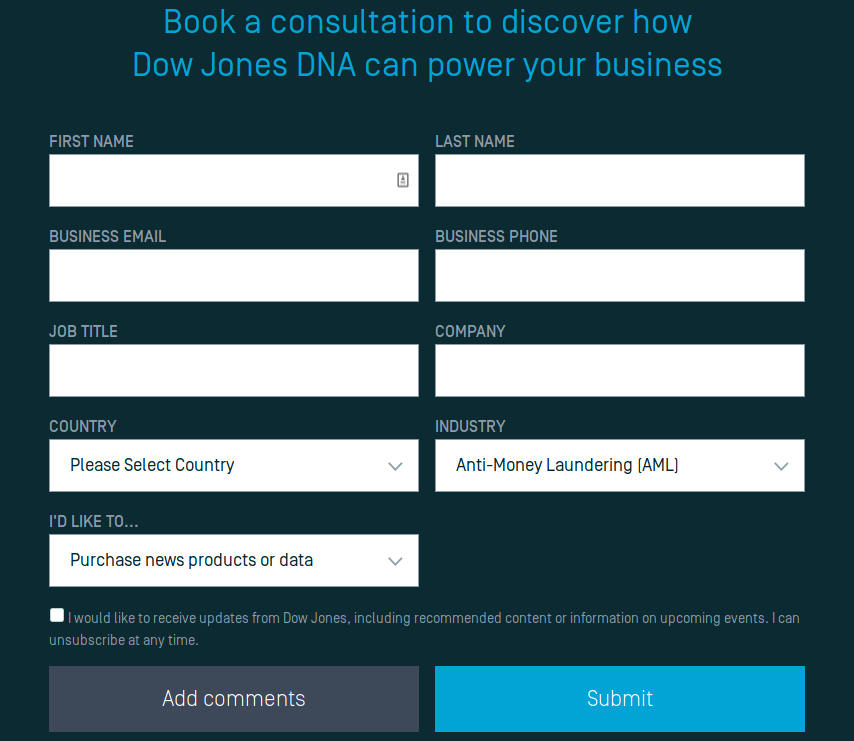Viewport: 854px width, 741px height.
Task: Select the Job Title text box
Action: pyautogui.click(x=234, y=370)
